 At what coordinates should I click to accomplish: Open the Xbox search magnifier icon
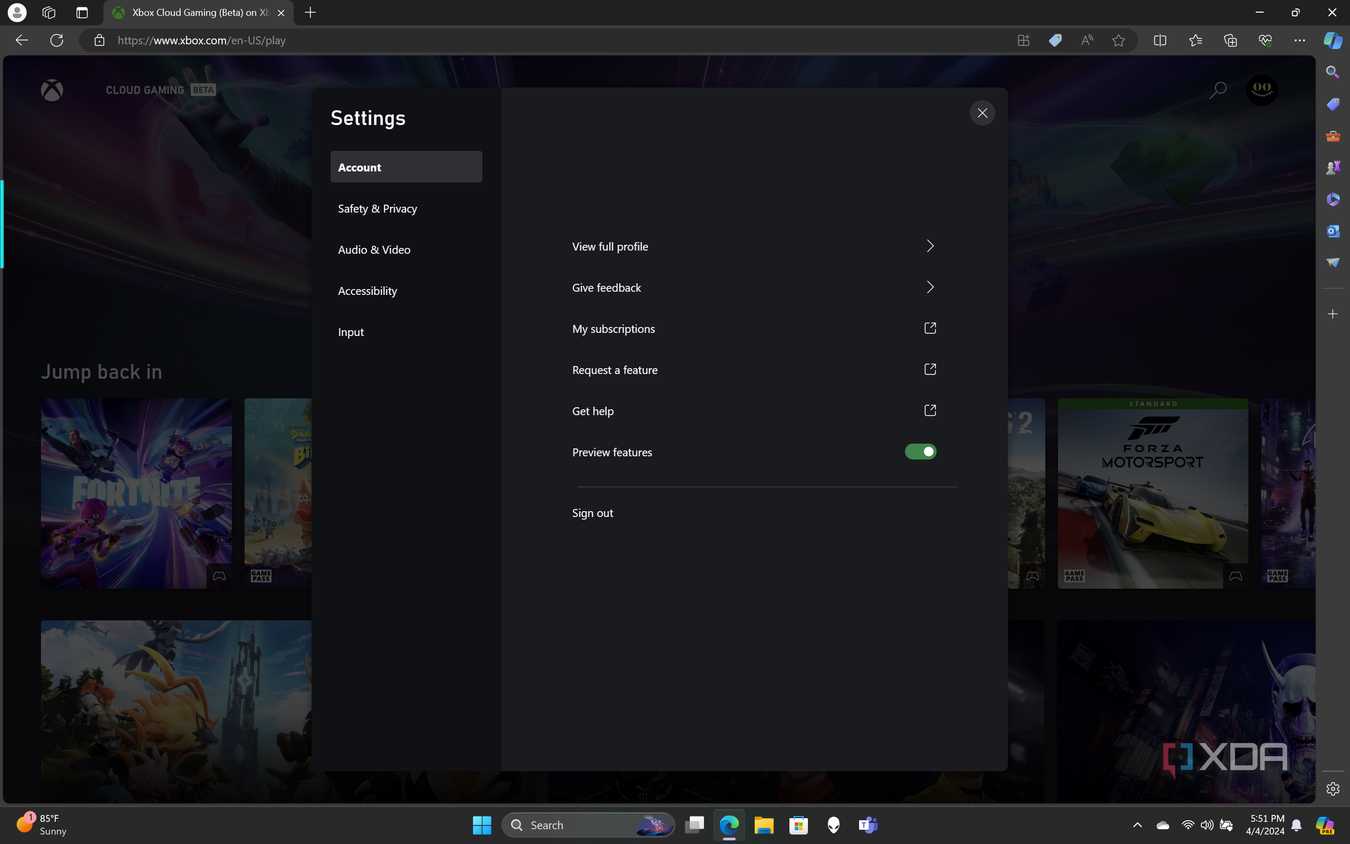pos(1218,90)
